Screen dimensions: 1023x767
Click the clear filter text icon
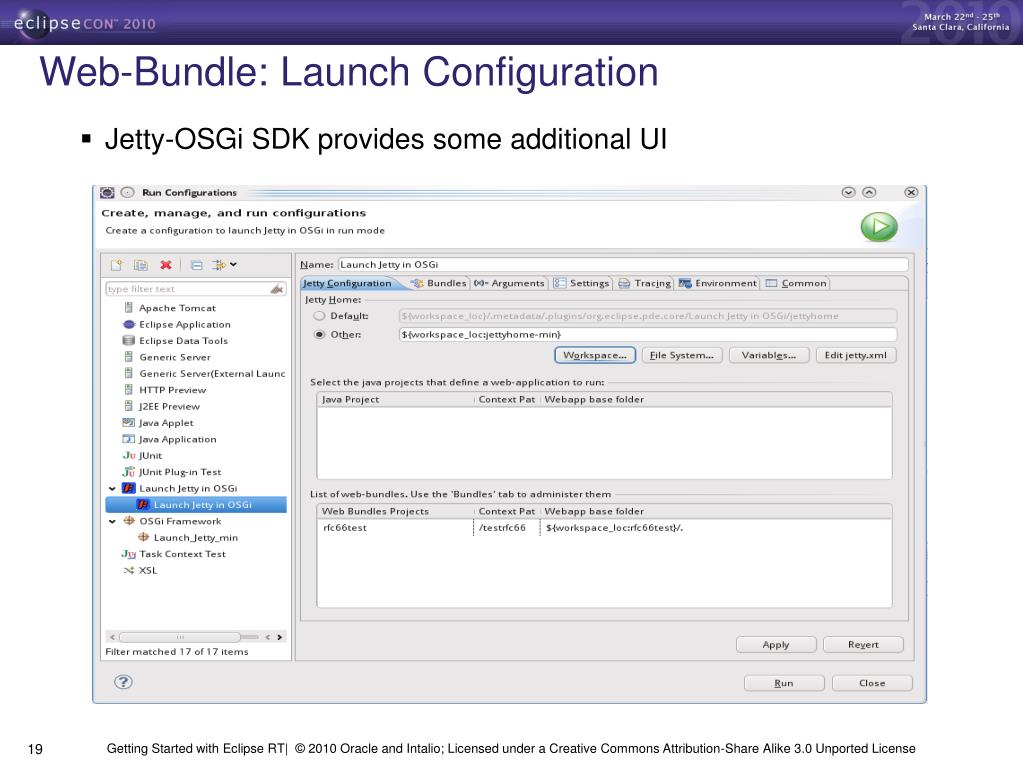(x=277, y=289)
